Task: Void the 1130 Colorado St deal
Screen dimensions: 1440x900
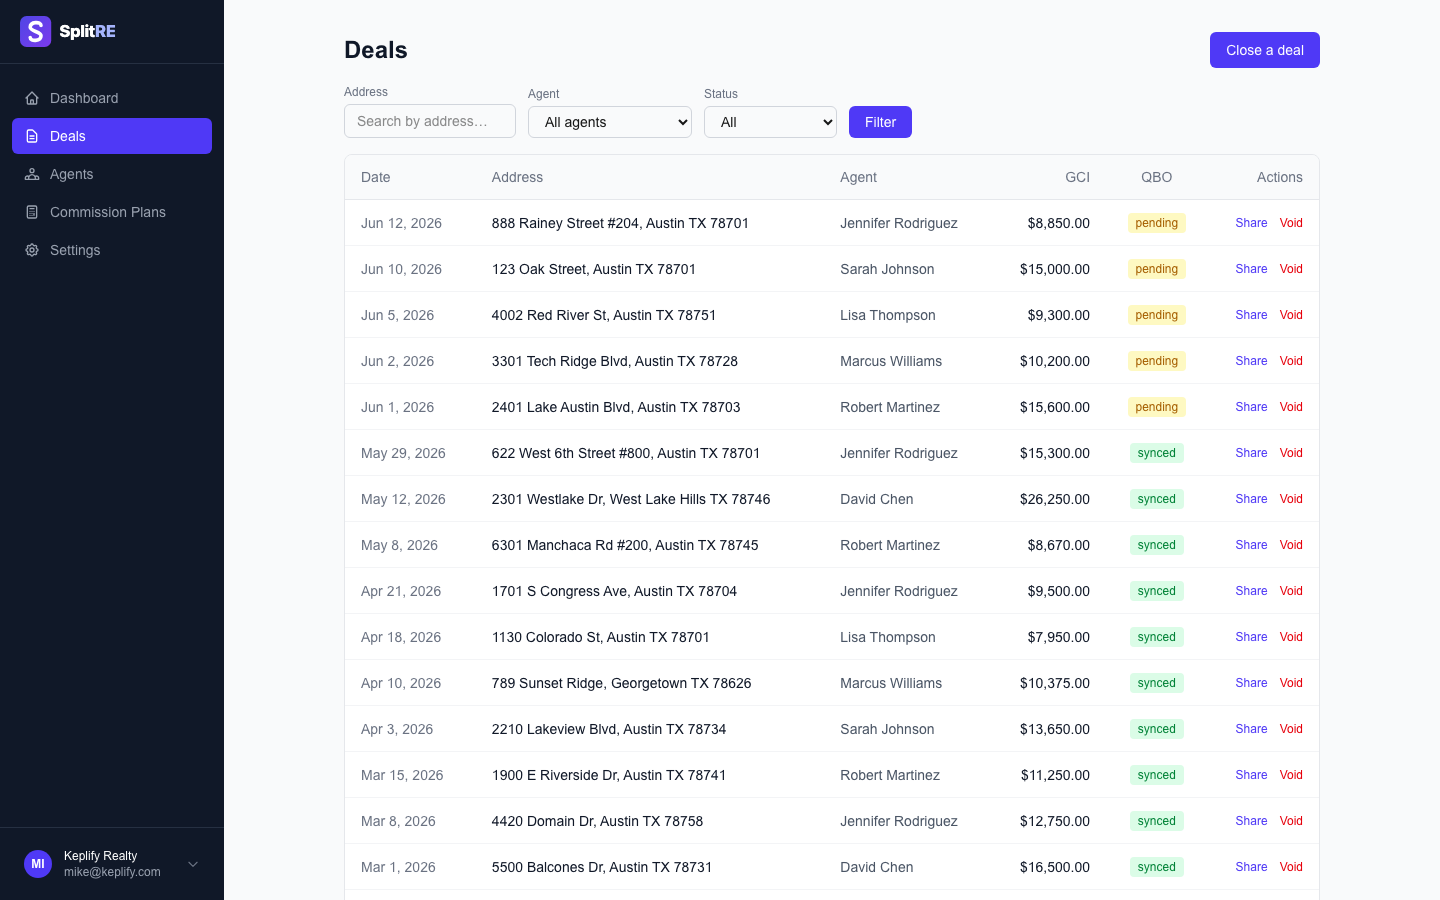Action: point(1291,637)
